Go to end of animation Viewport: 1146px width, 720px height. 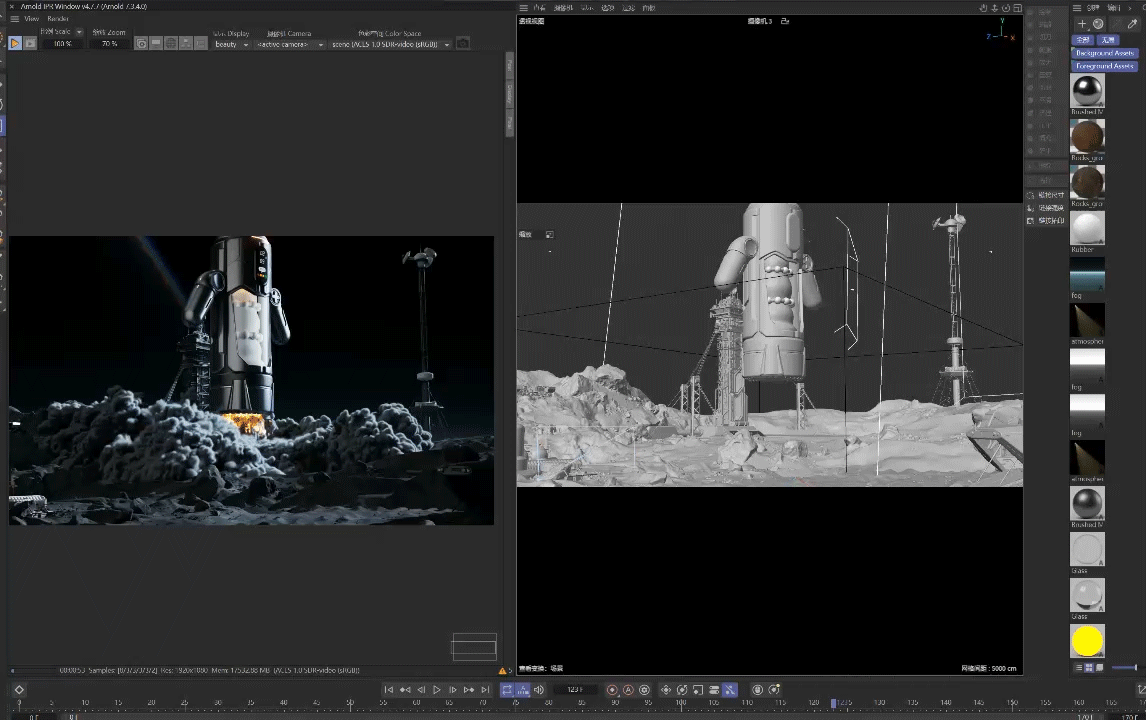pyautogui.click(x=485, y=690)
